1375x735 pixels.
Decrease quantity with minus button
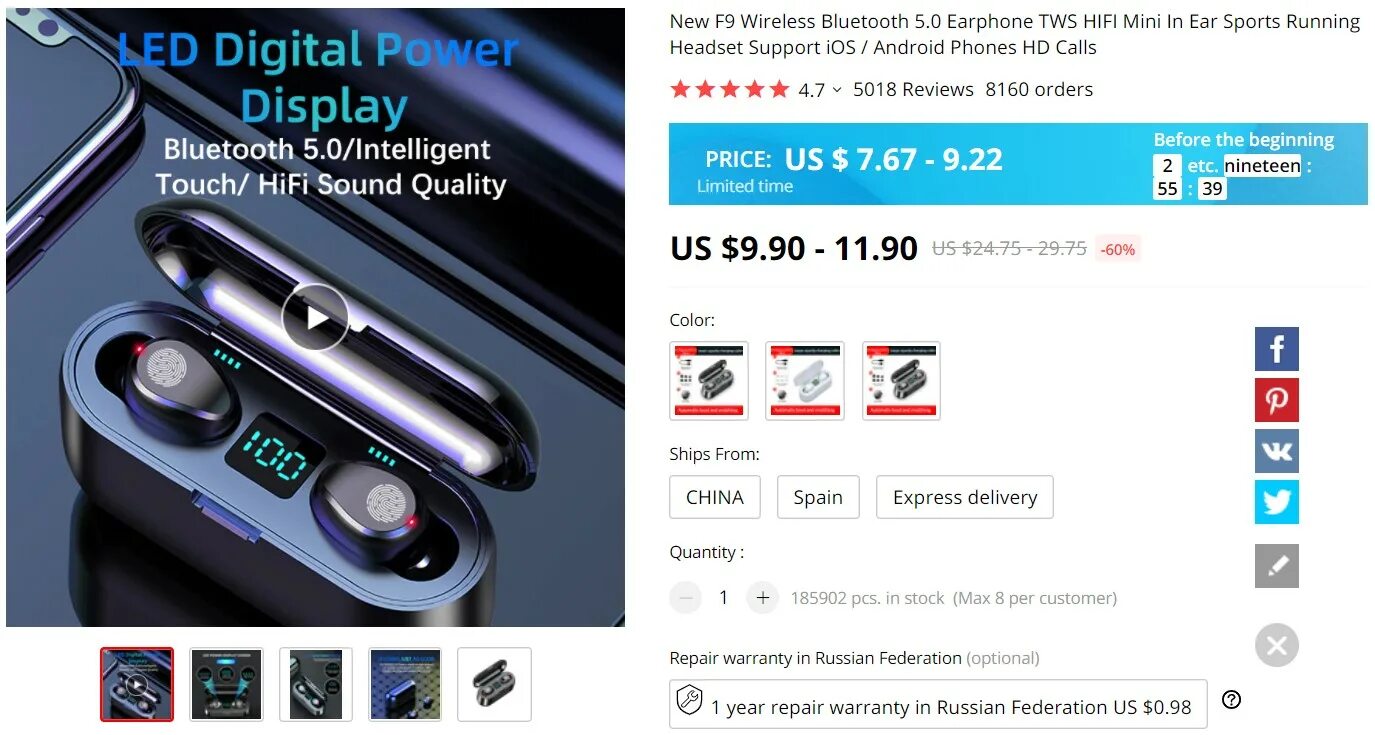685,598
